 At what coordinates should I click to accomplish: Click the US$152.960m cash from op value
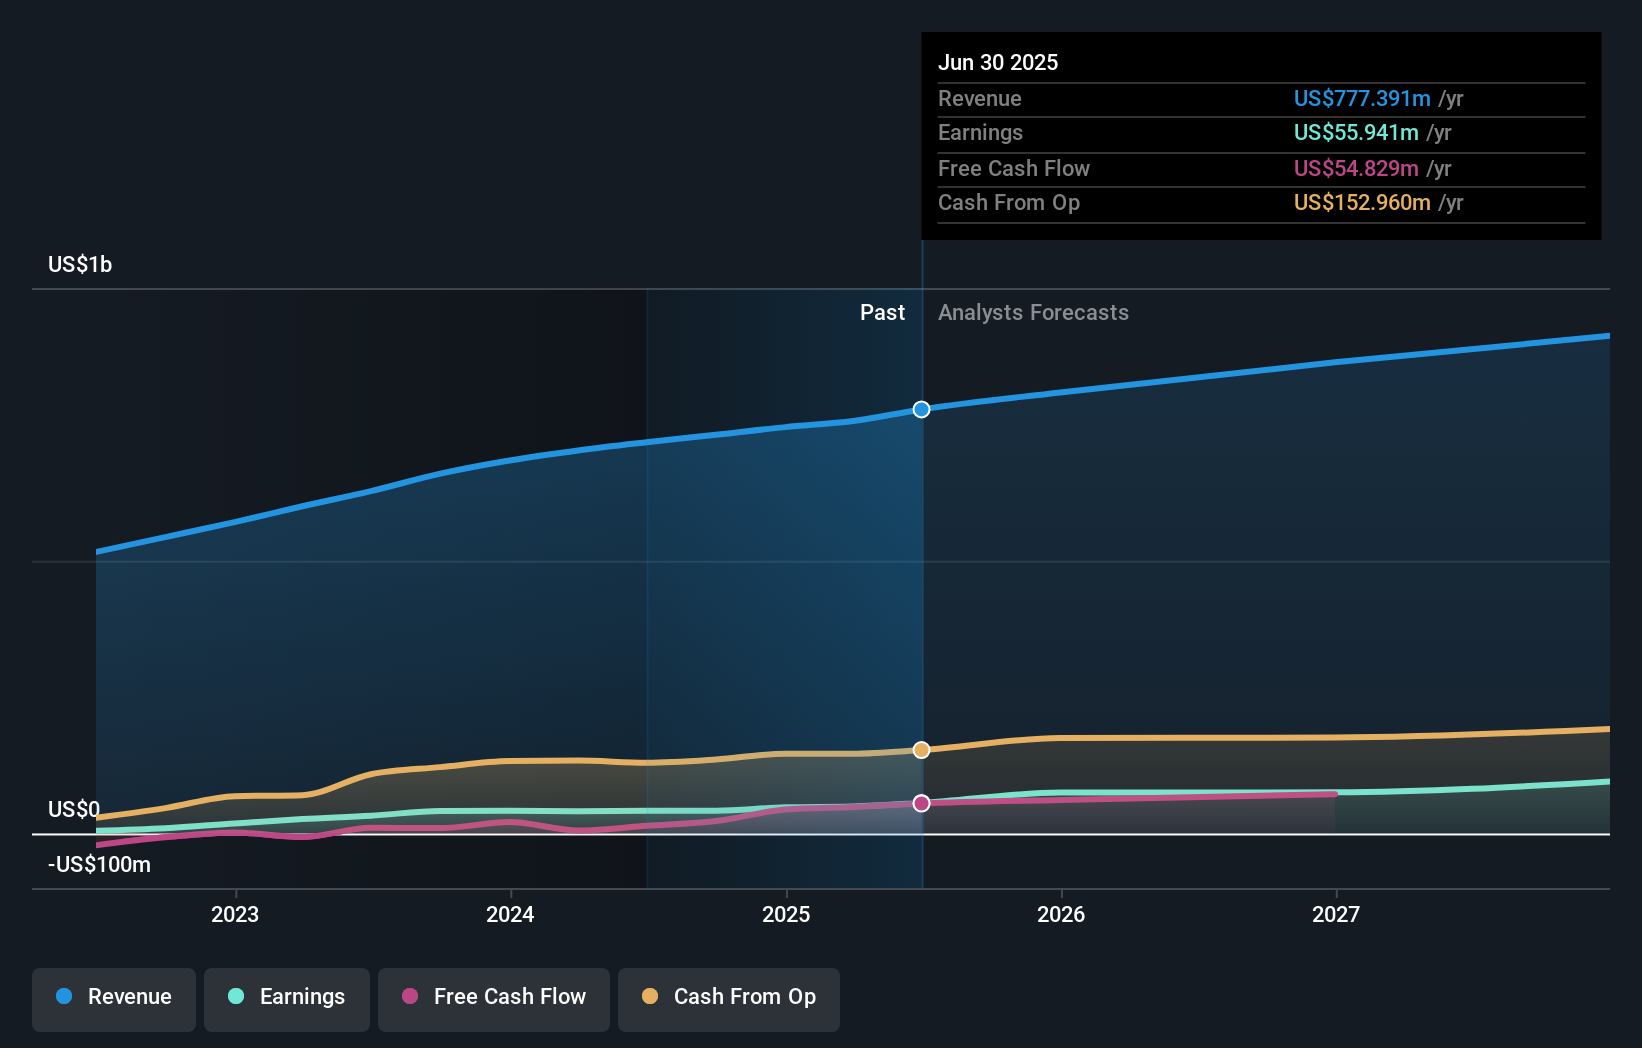tap(1362, 202)
